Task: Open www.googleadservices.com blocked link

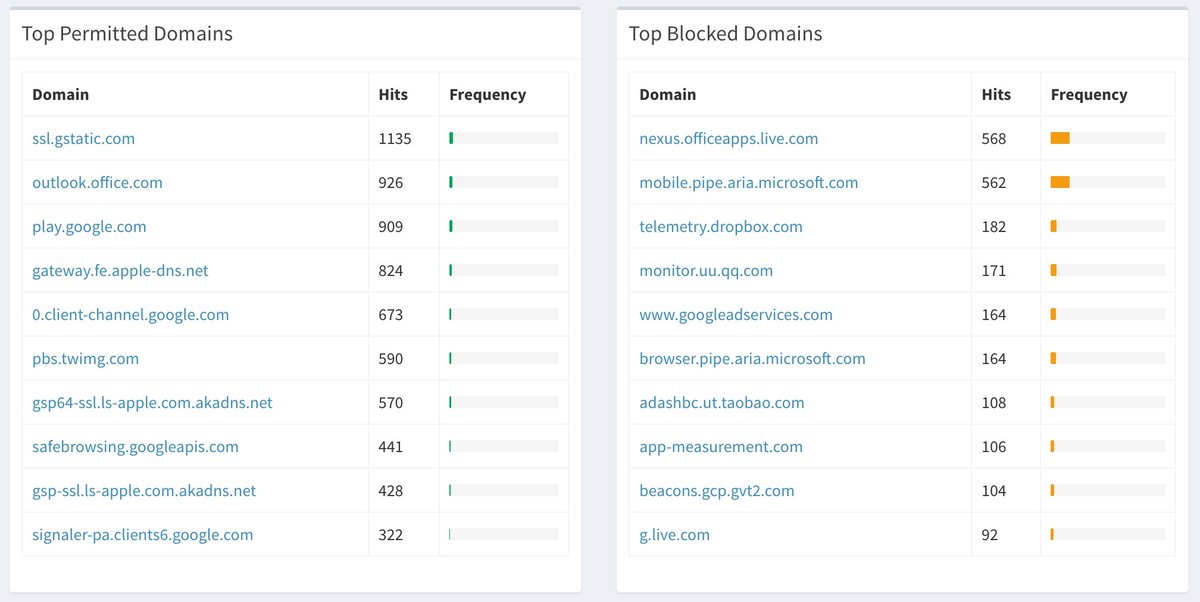Action: pos(735,315)
